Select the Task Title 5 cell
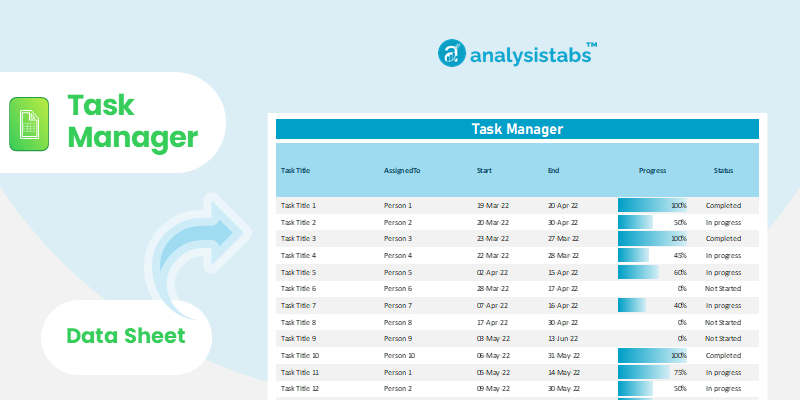This screenshot has height=400, width=800. point(298,272)
